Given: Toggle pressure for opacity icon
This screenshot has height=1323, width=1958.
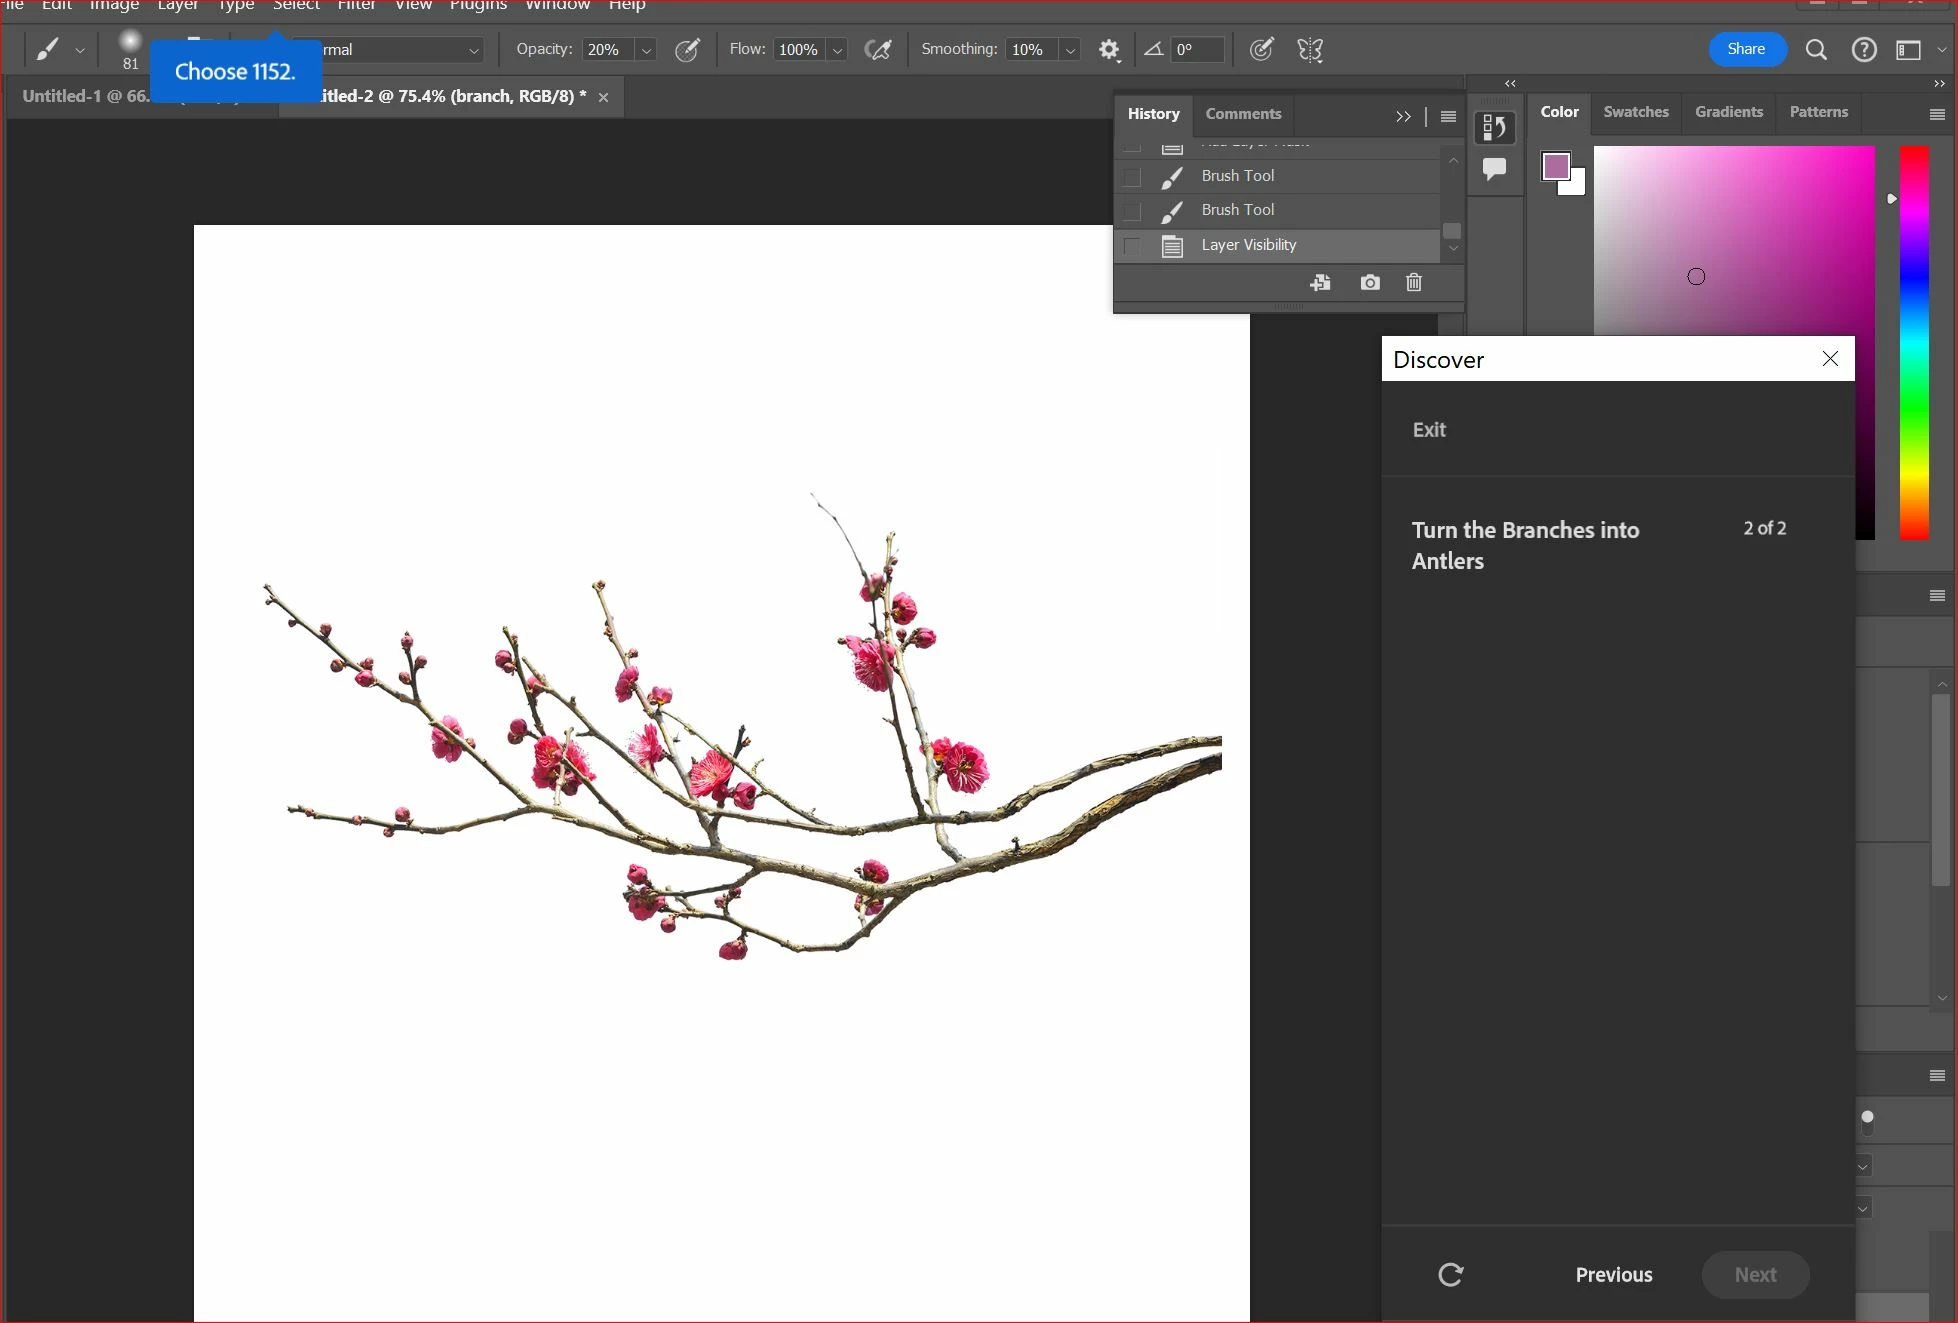Looking at the screenshot, I should pos(687,49).
